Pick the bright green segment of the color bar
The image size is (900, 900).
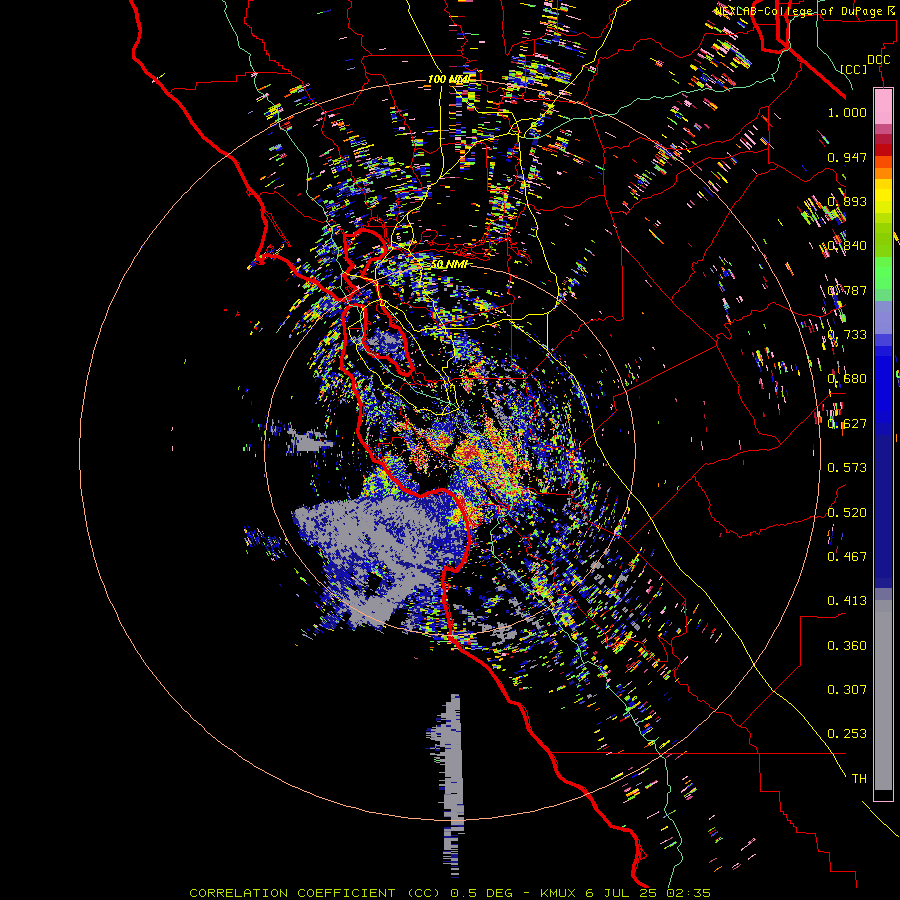[x=883, y=273]
